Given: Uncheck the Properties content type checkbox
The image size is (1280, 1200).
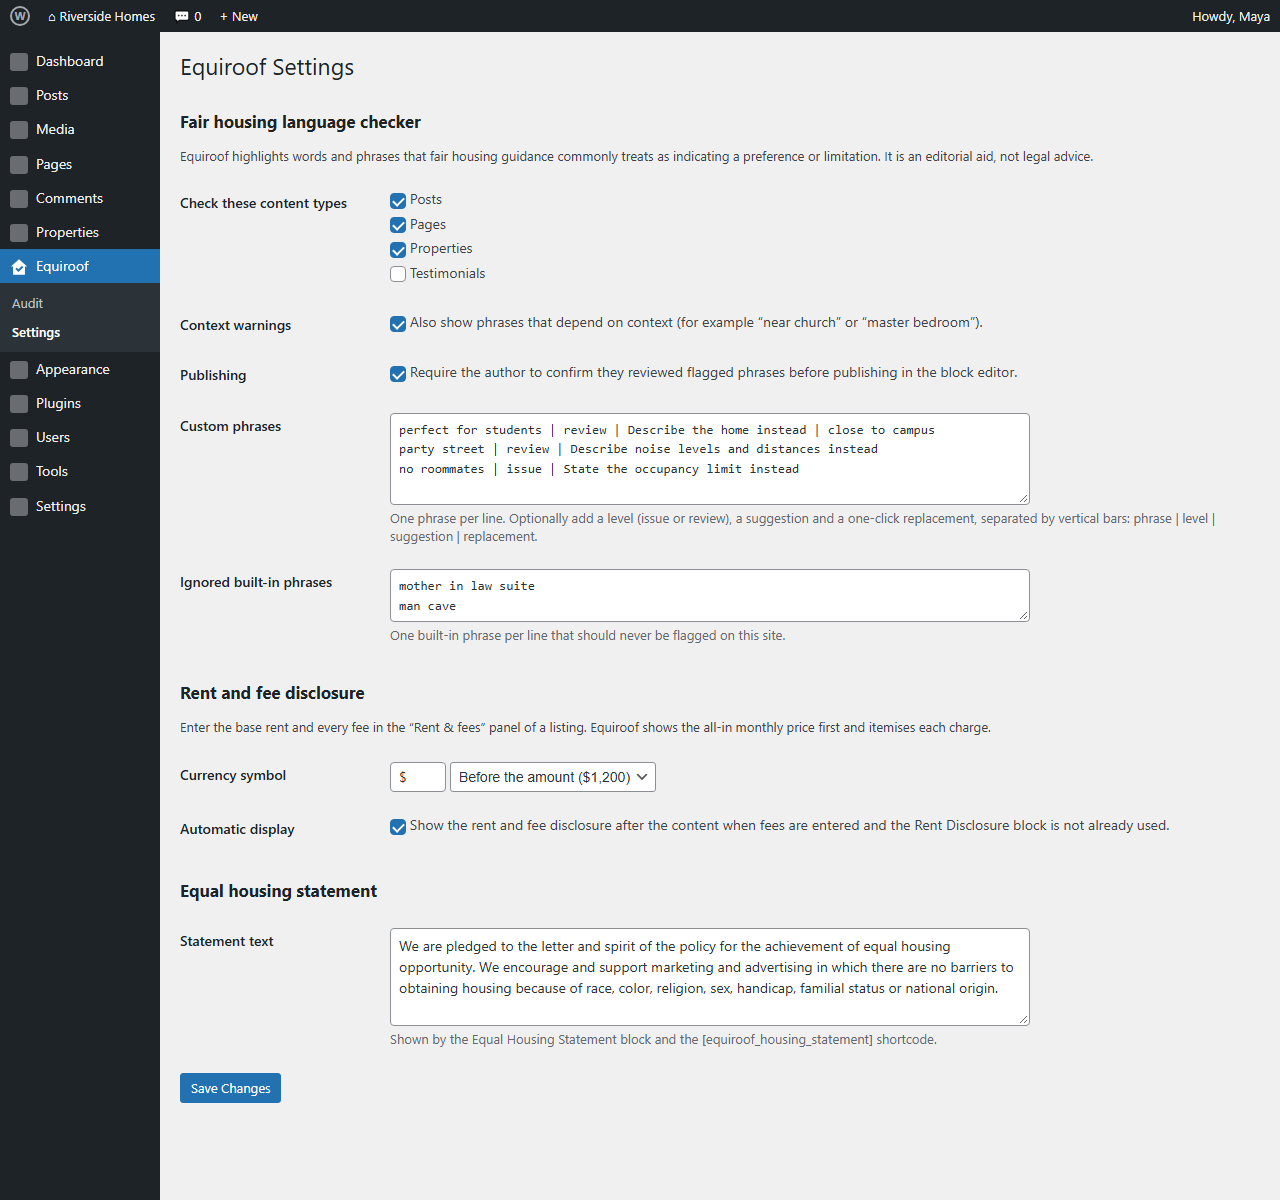Looking at the screenshot, I should [398, 250].
